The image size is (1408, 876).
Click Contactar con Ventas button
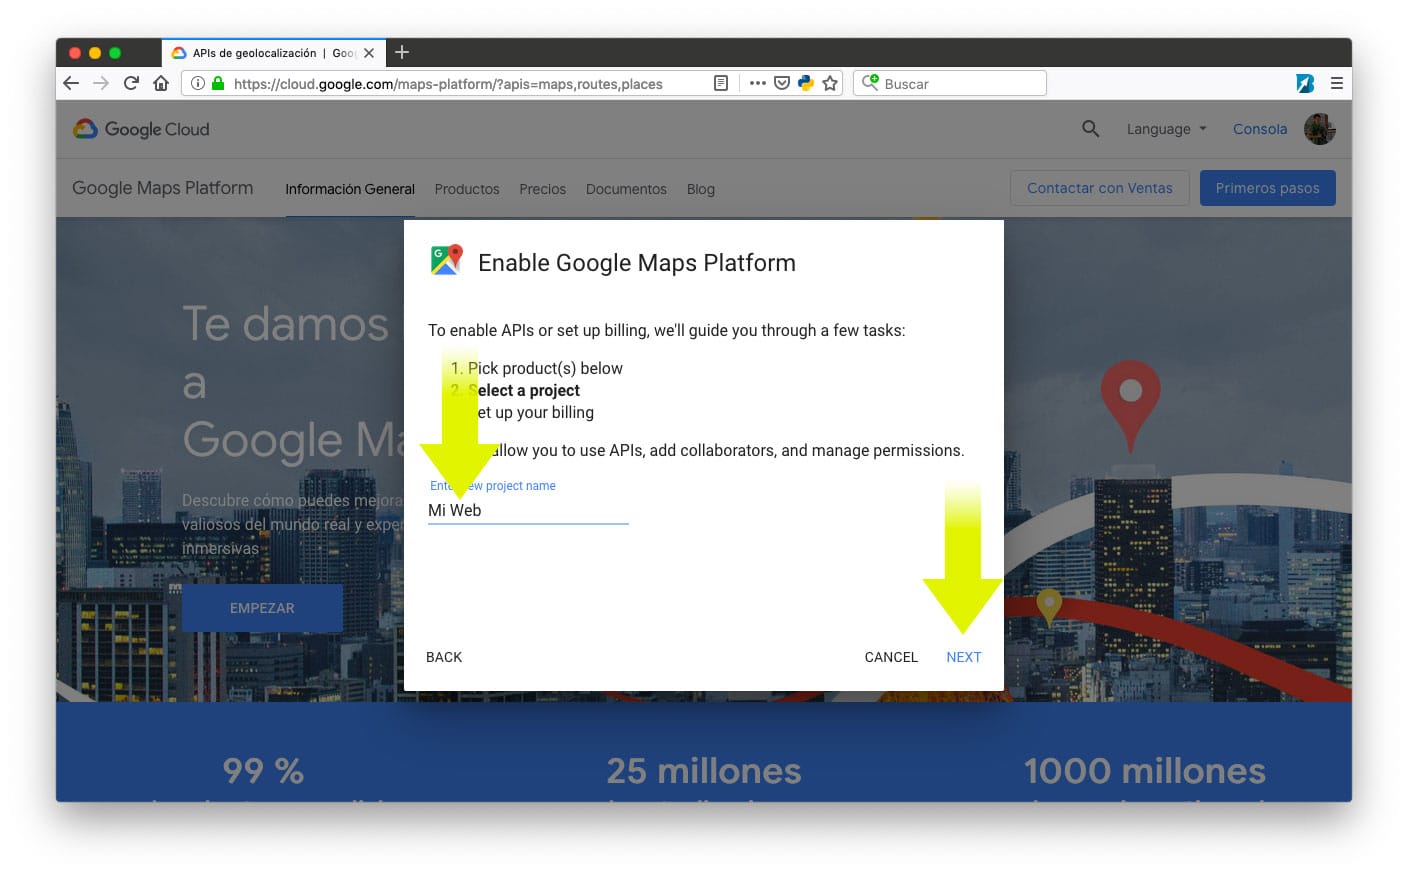1100,188
